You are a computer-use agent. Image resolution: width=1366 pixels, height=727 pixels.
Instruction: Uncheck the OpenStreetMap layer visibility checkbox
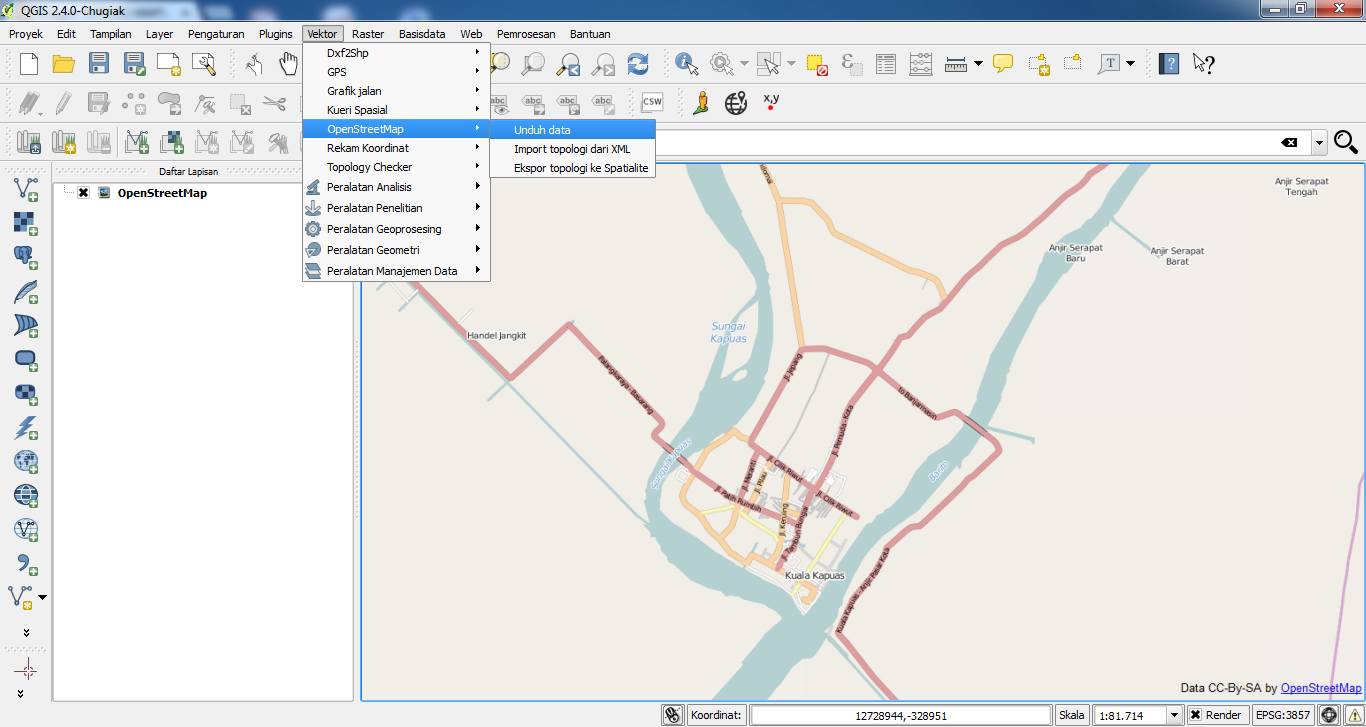click(x=84, y=193)
